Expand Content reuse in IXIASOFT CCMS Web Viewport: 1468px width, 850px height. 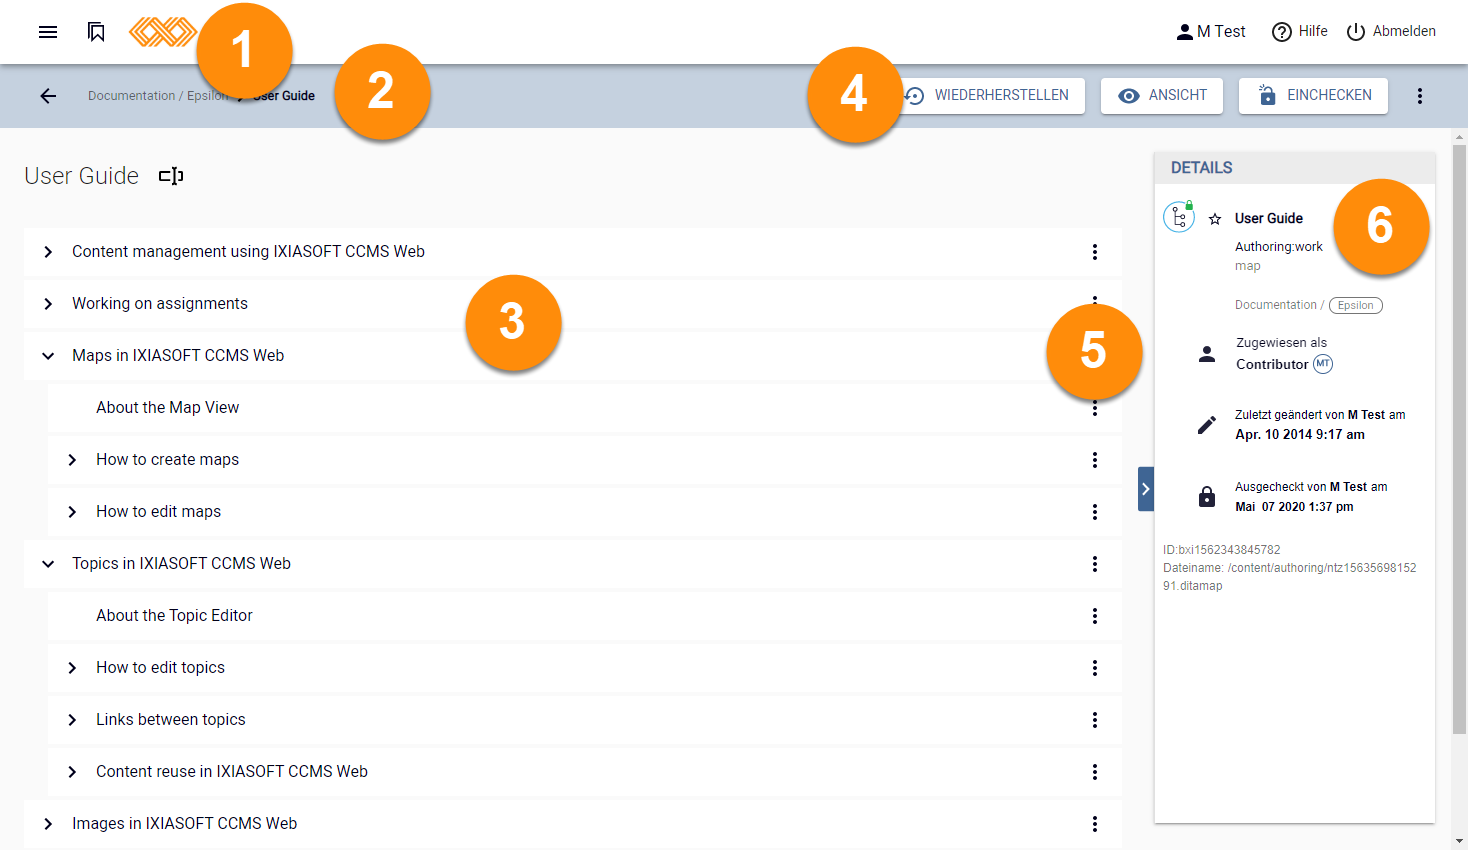(72, 772)
